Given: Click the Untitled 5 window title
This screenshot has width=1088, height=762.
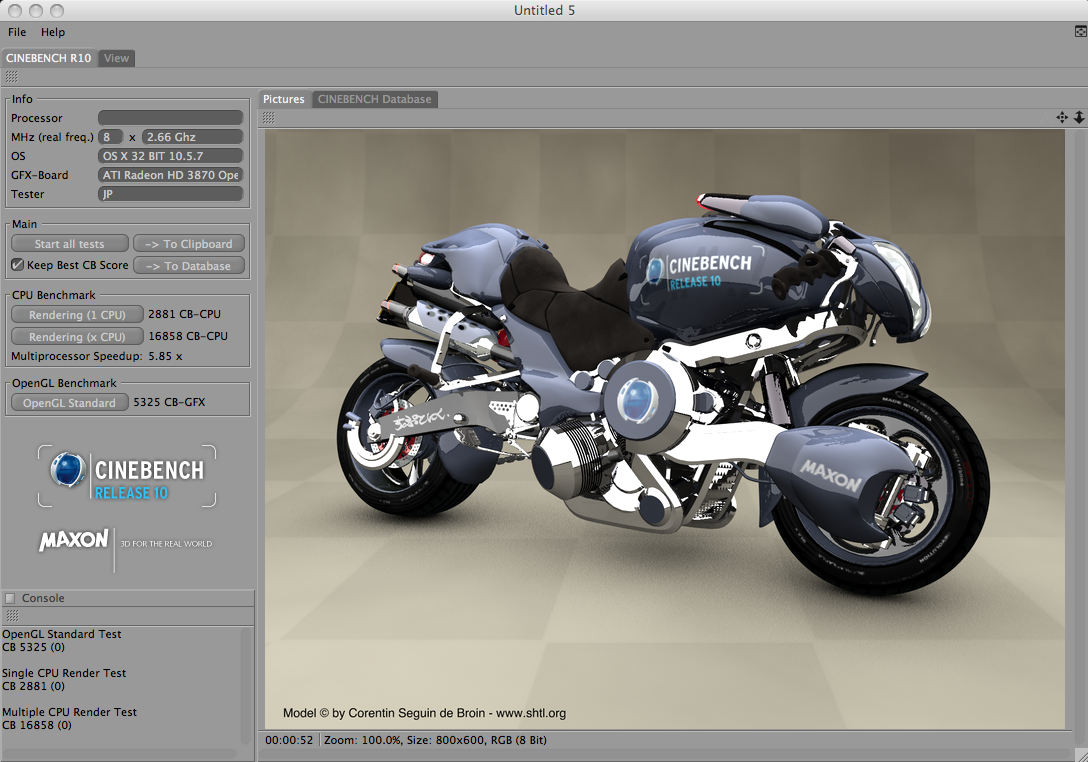Looking at the screenshot, I should tap(544, 10).
